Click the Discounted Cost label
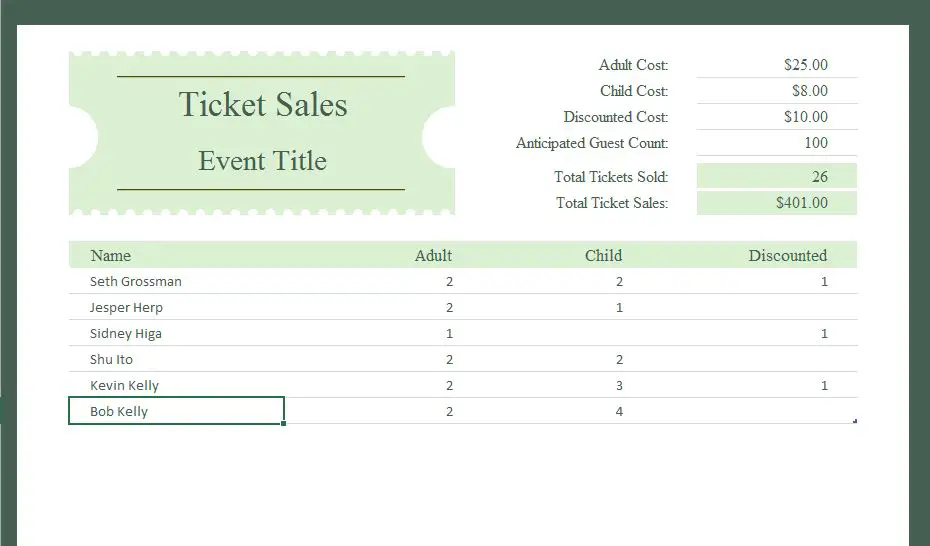This screenshot has width=930, height=546. click(616, 117)
